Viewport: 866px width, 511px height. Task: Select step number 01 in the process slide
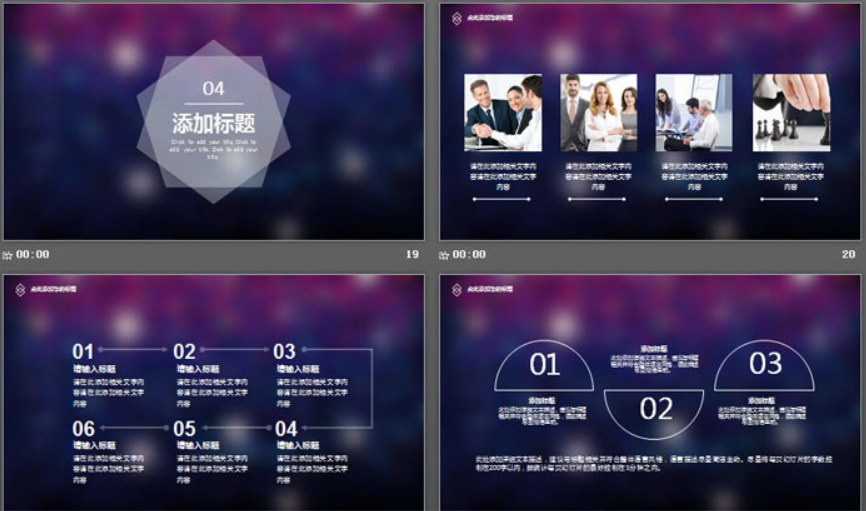coord(83,351)
